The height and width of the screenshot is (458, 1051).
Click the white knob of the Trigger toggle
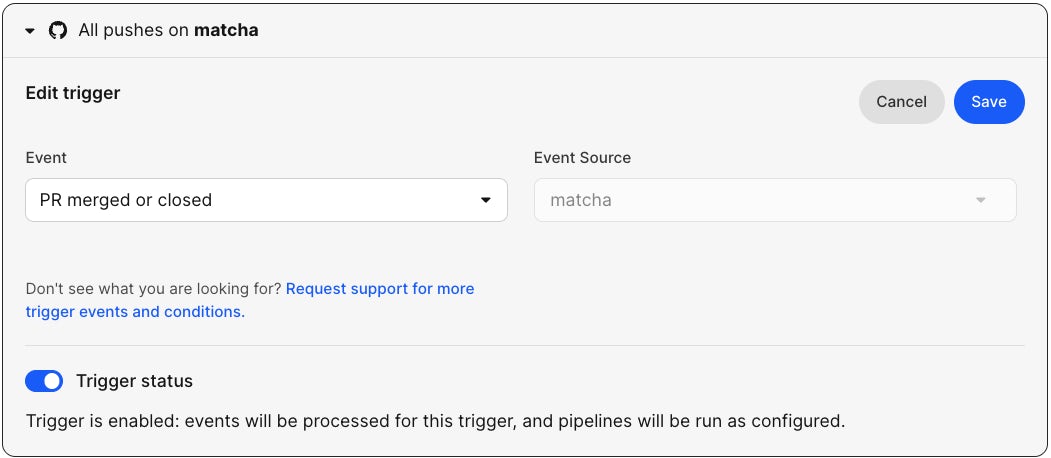(52, 381)
